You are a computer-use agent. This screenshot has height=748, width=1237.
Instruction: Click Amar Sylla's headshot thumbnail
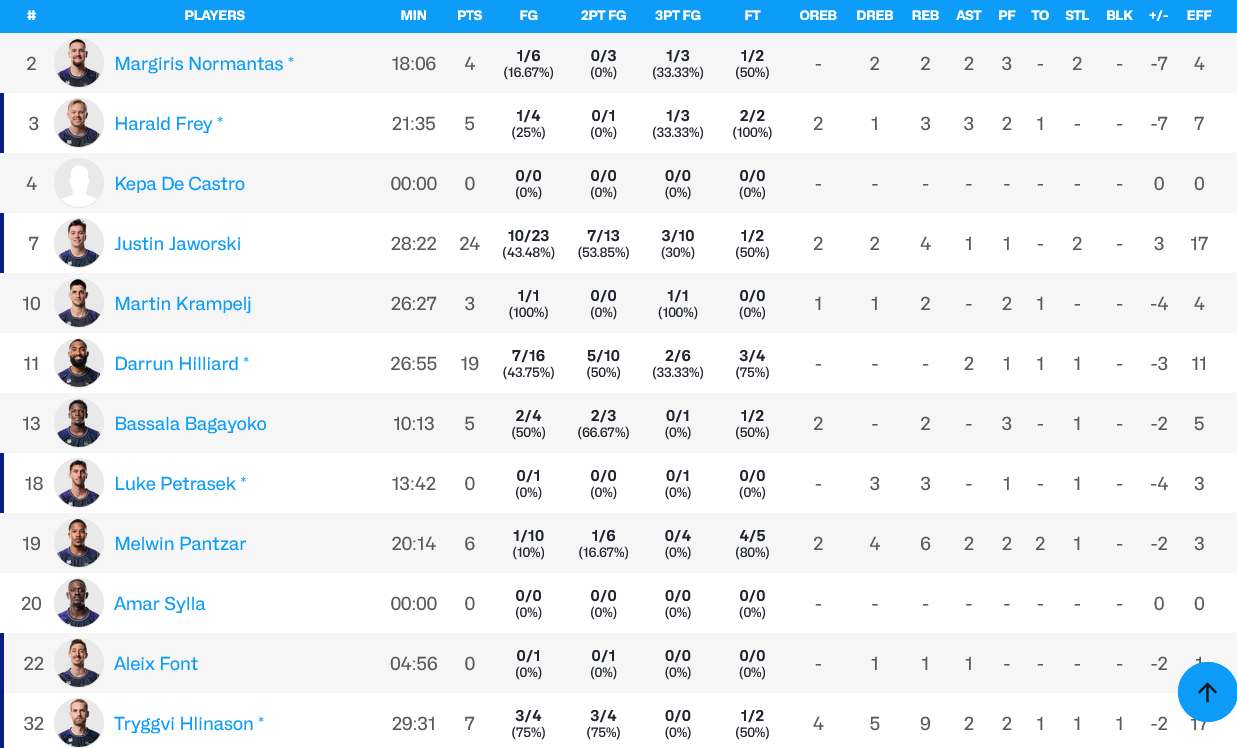(79, 603)
